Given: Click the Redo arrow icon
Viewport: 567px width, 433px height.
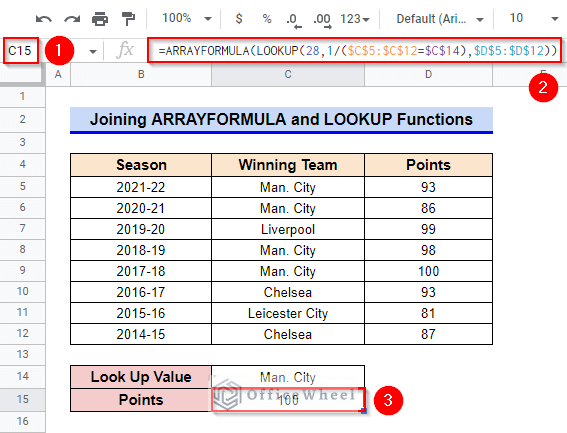Looking at the screenshot, I should coord(72,18).
